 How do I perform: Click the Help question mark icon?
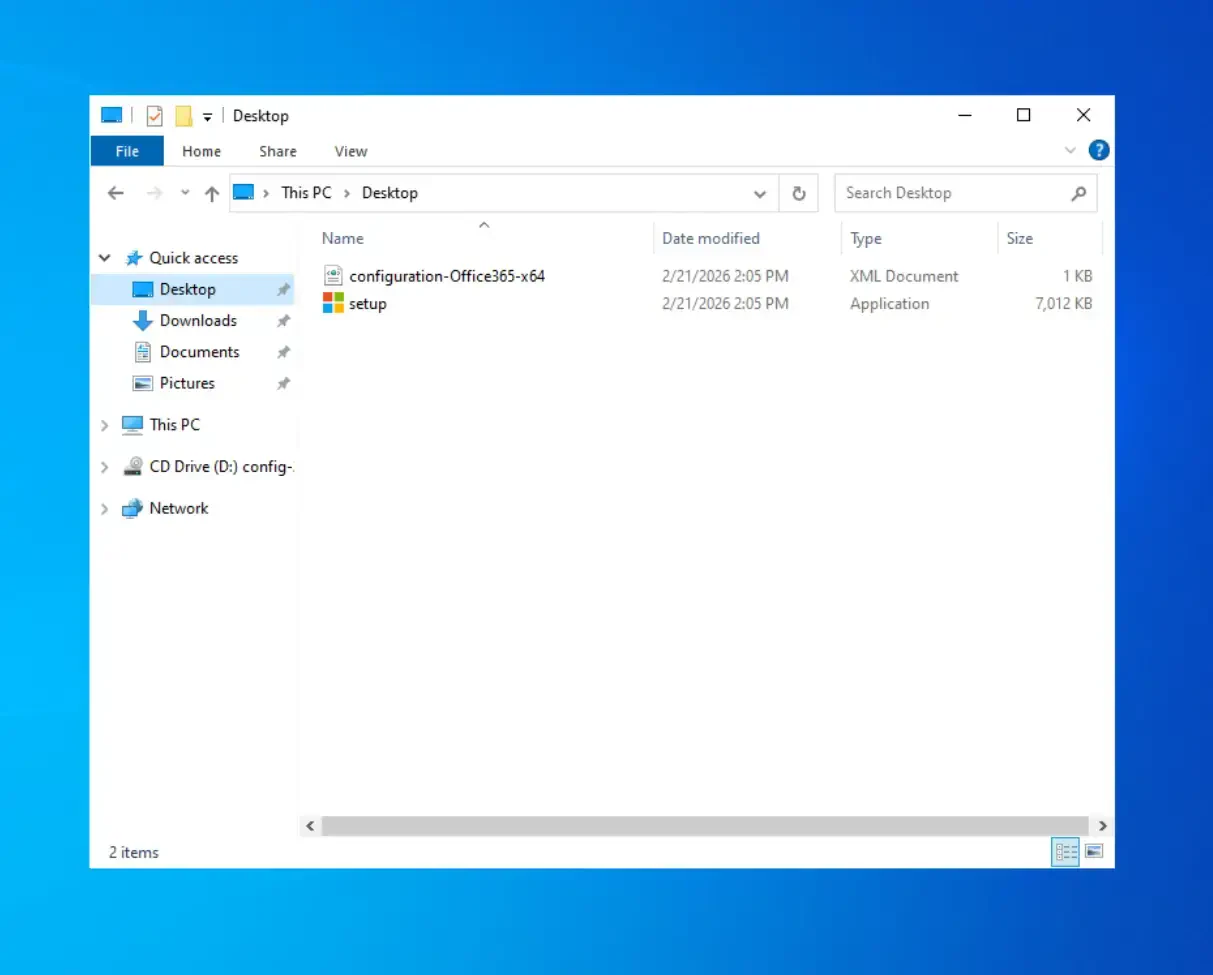tap(1097, 150)
